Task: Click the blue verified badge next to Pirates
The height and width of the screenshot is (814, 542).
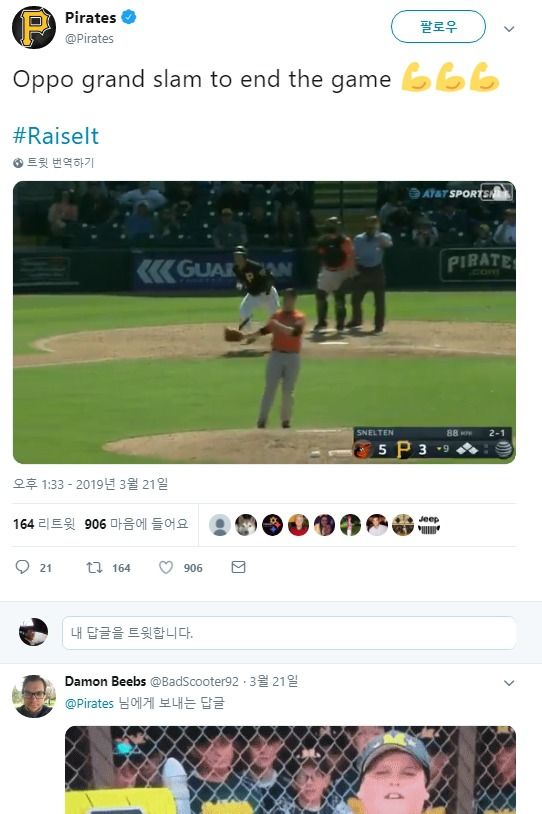Action: pos(129,17)
